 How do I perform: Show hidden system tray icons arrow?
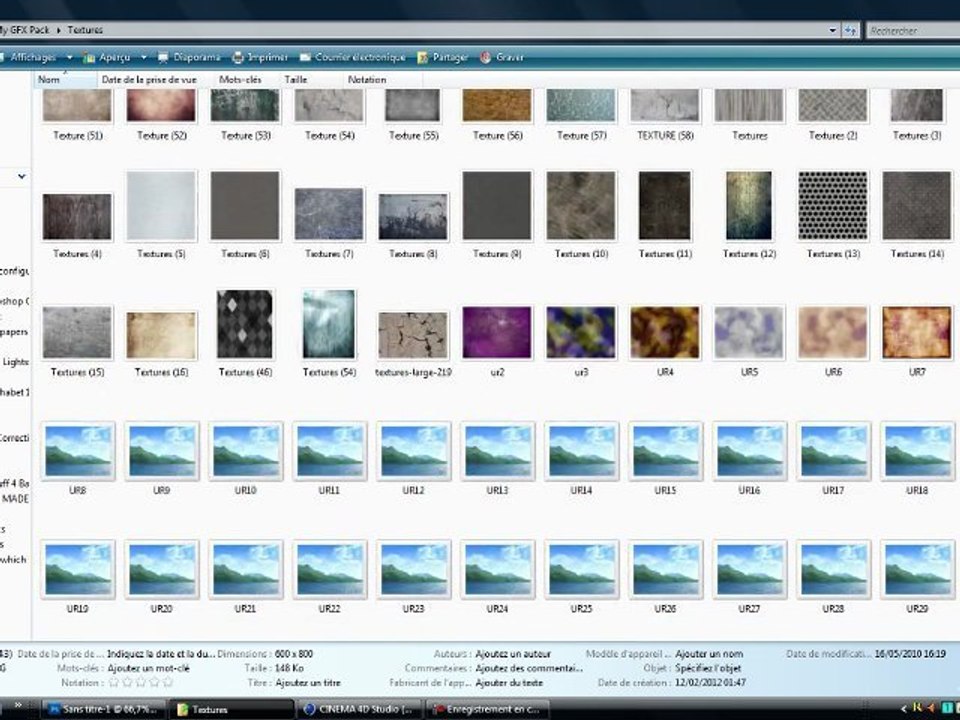[x=904, y=708]
